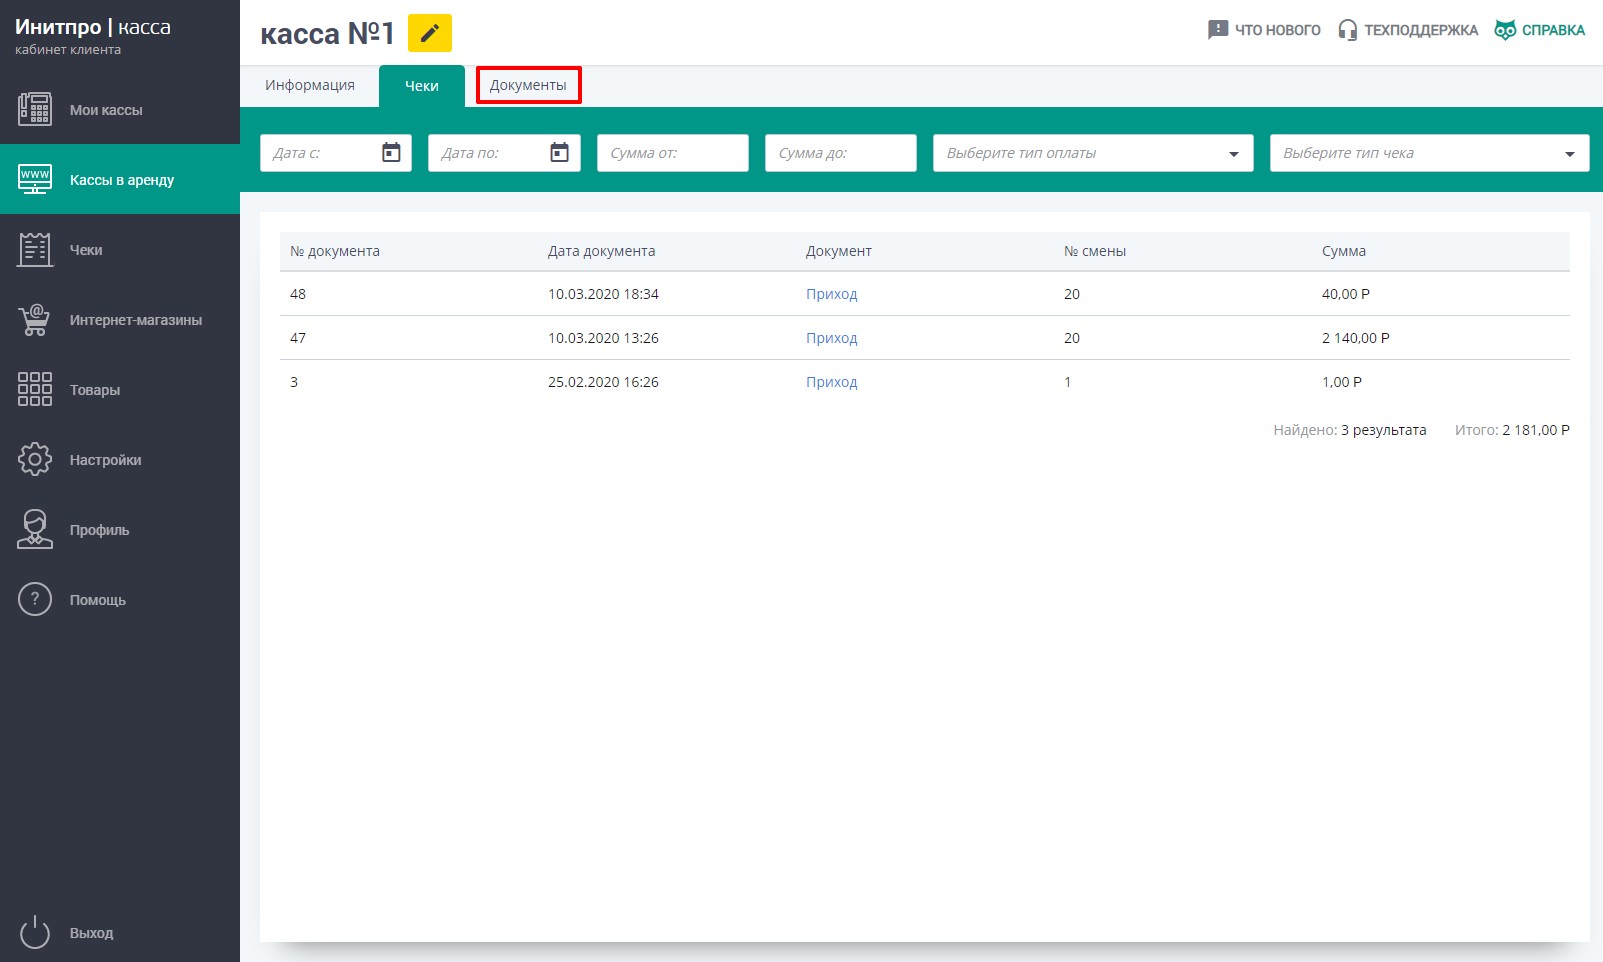This screenshot has width=1603, height=962.
Task: Open the Документы tab
Action: pyautogui.click(x=528, y=85)
